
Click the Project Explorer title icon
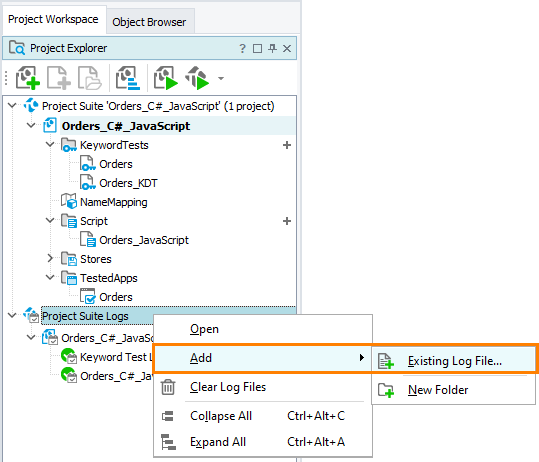17,48
